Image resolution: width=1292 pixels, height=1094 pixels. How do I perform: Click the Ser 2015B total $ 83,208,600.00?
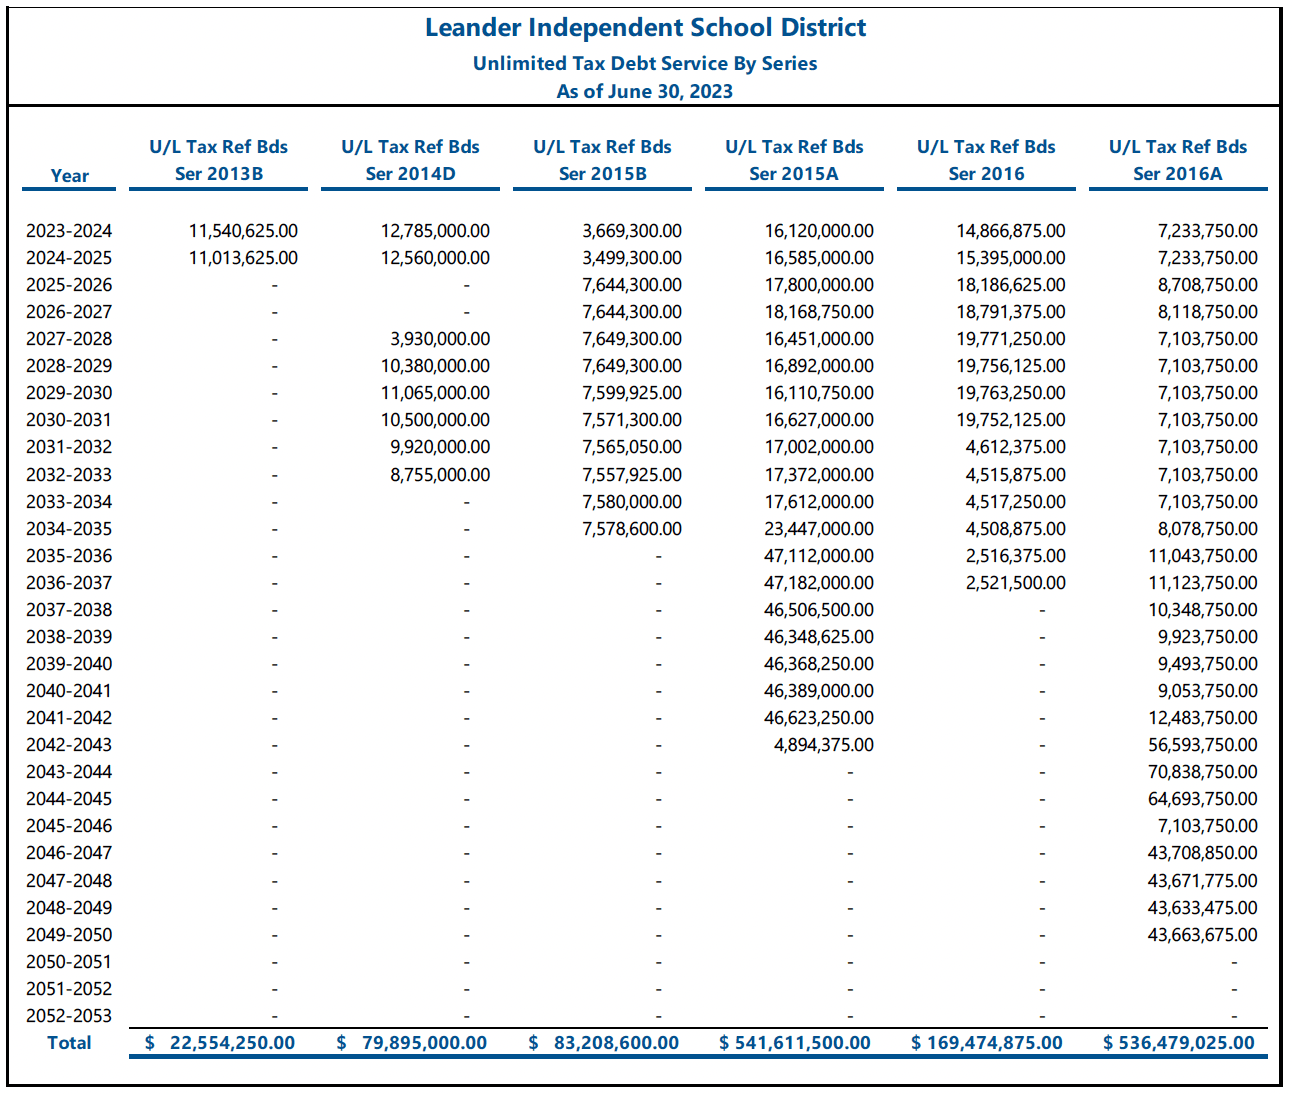pos(604,1043)
